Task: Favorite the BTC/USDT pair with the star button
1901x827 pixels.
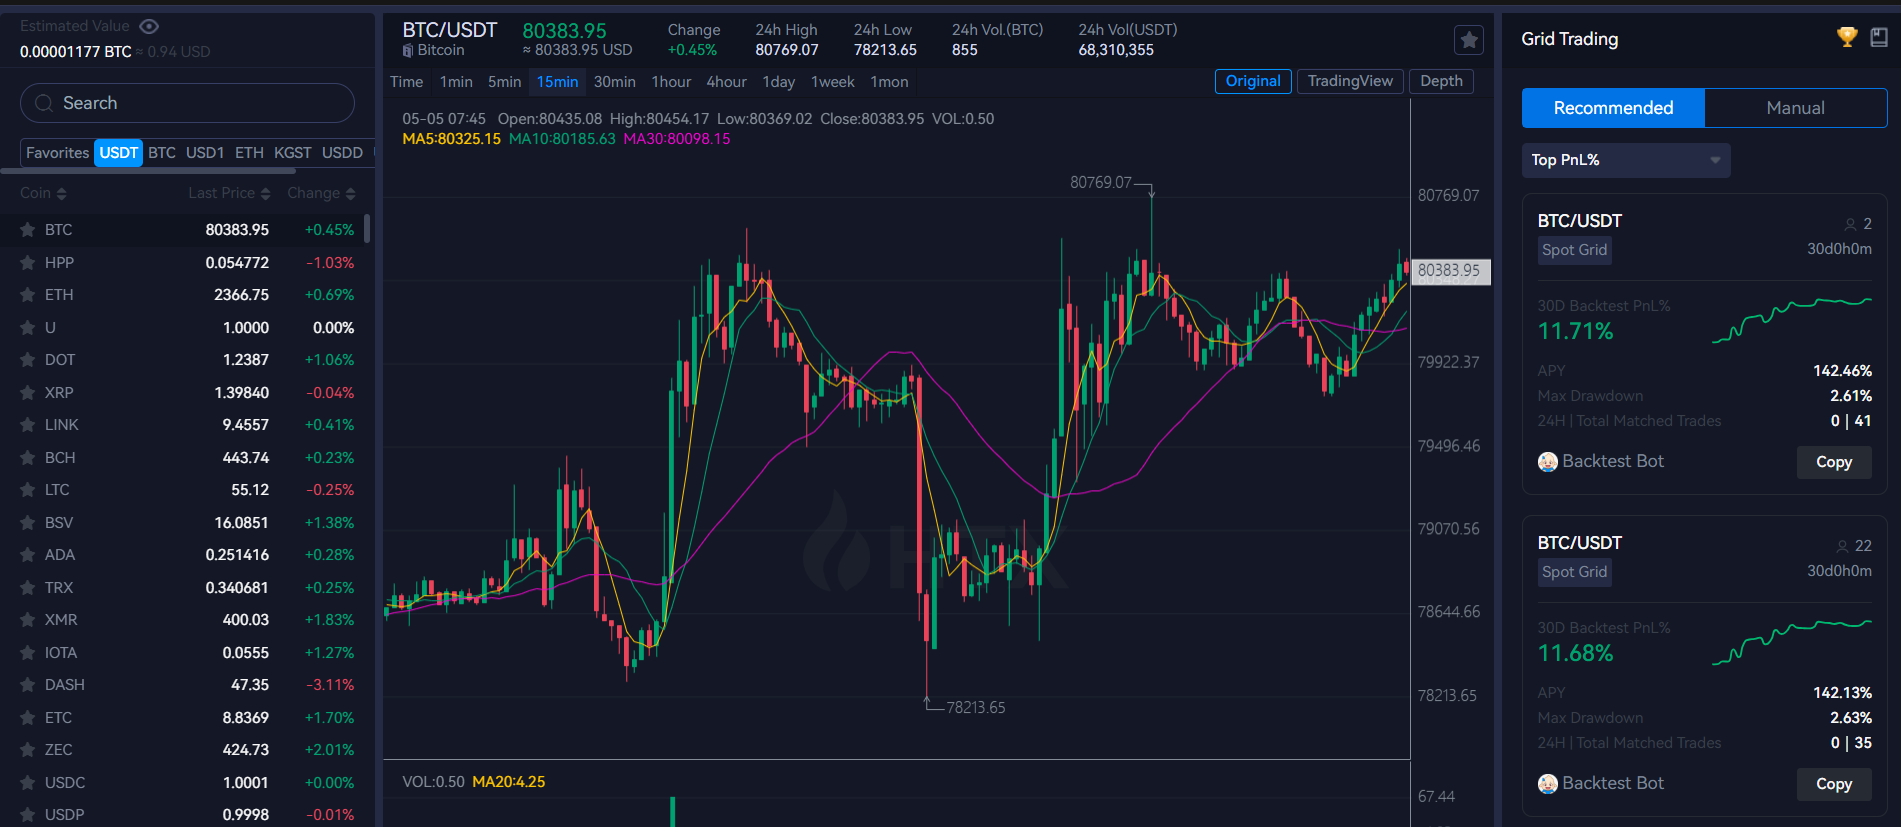Action: [1468, 40]
